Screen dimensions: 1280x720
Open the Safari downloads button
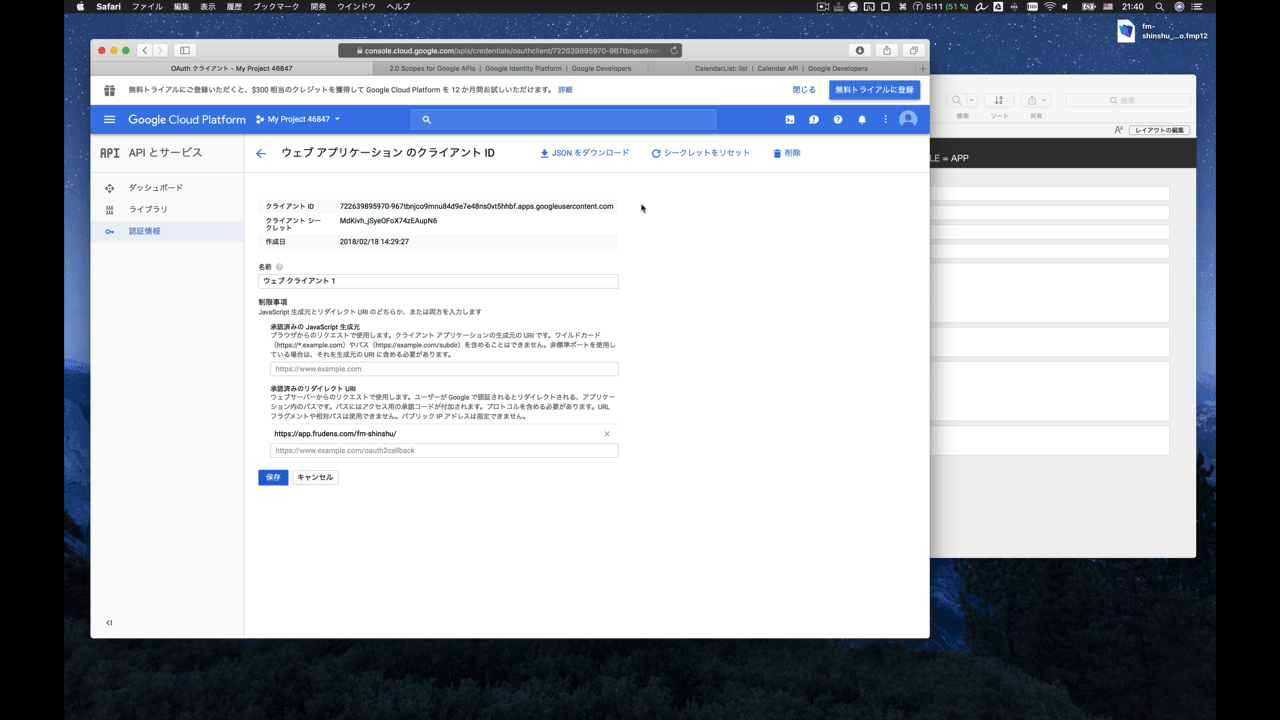[859, 50]
